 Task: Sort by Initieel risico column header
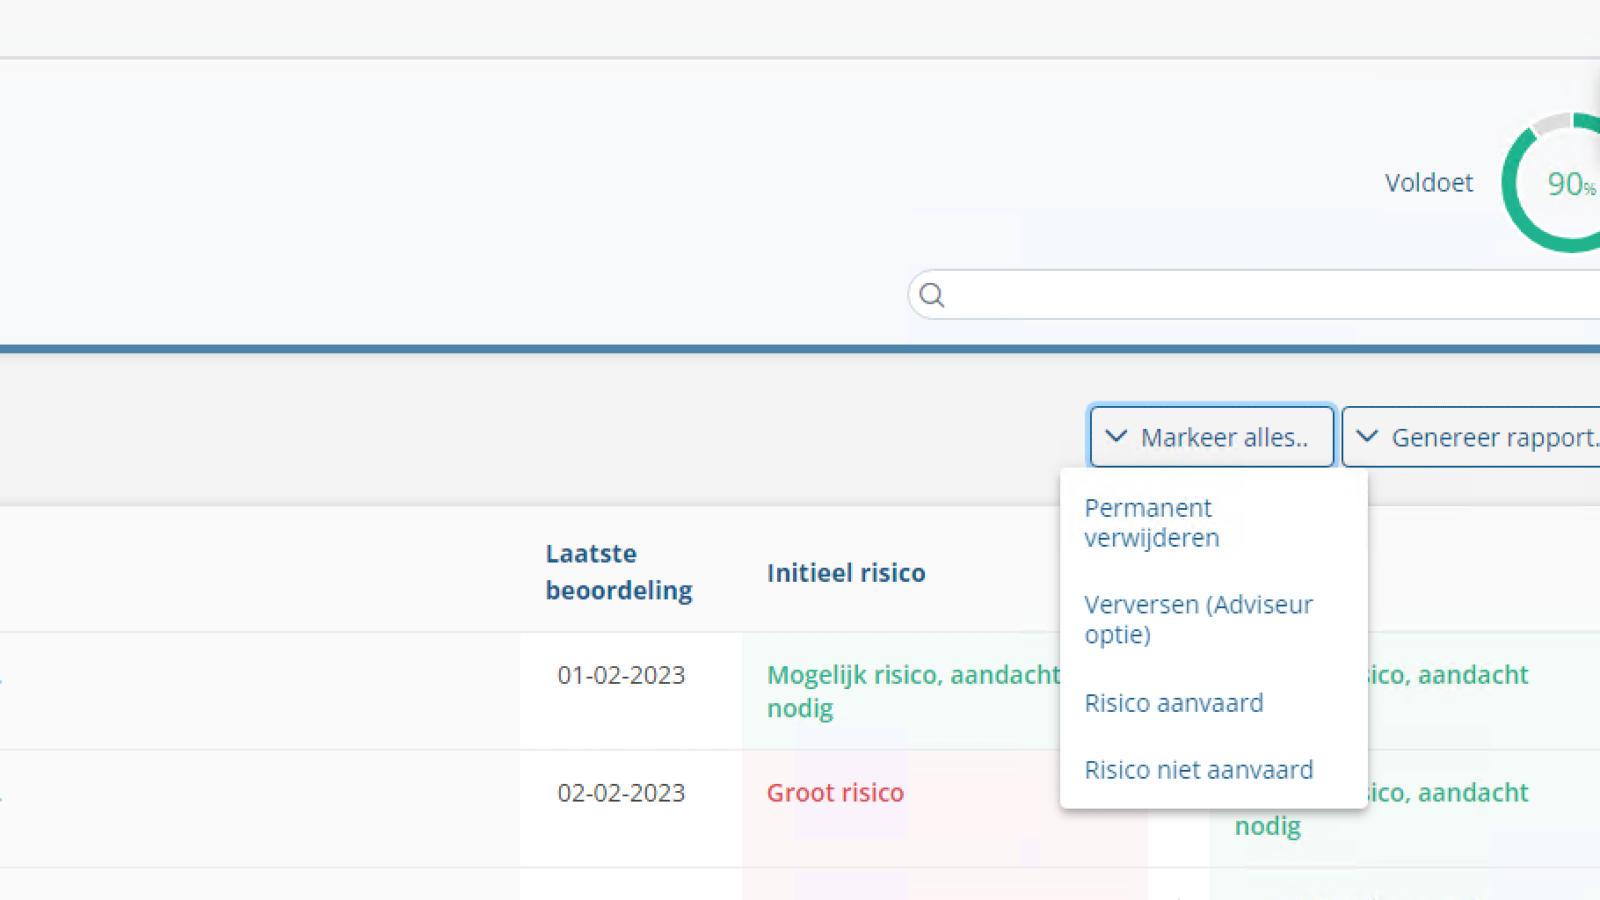tap(846, 573)
